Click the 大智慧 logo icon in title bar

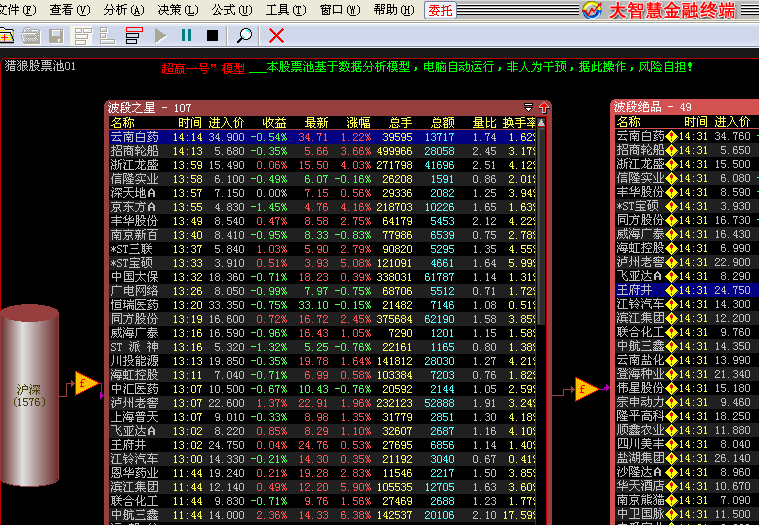pyautogui.click(x=592, y=10)
